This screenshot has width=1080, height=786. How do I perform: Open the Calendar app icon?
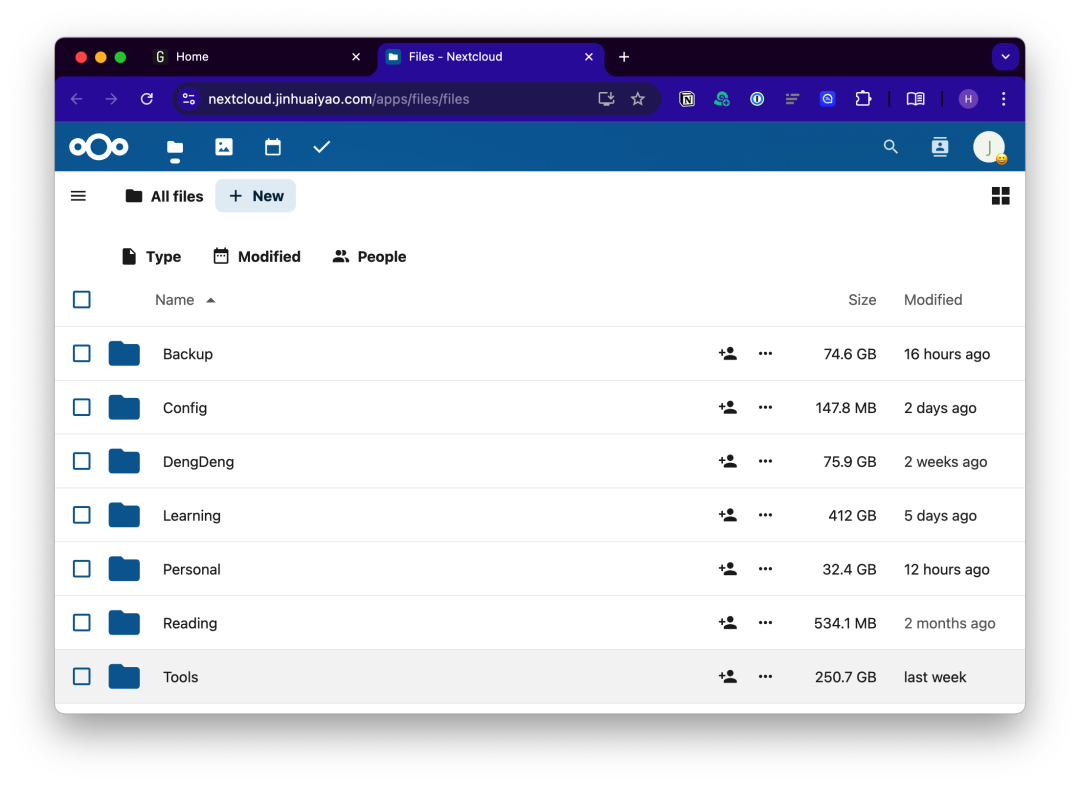272,146
